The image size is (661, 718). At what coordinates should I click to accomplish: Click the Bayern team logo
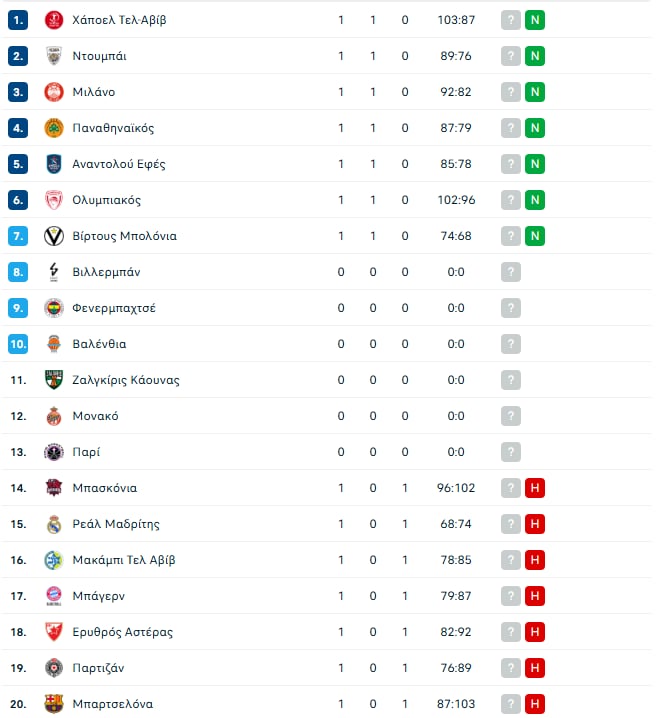[x=54, y=596]
